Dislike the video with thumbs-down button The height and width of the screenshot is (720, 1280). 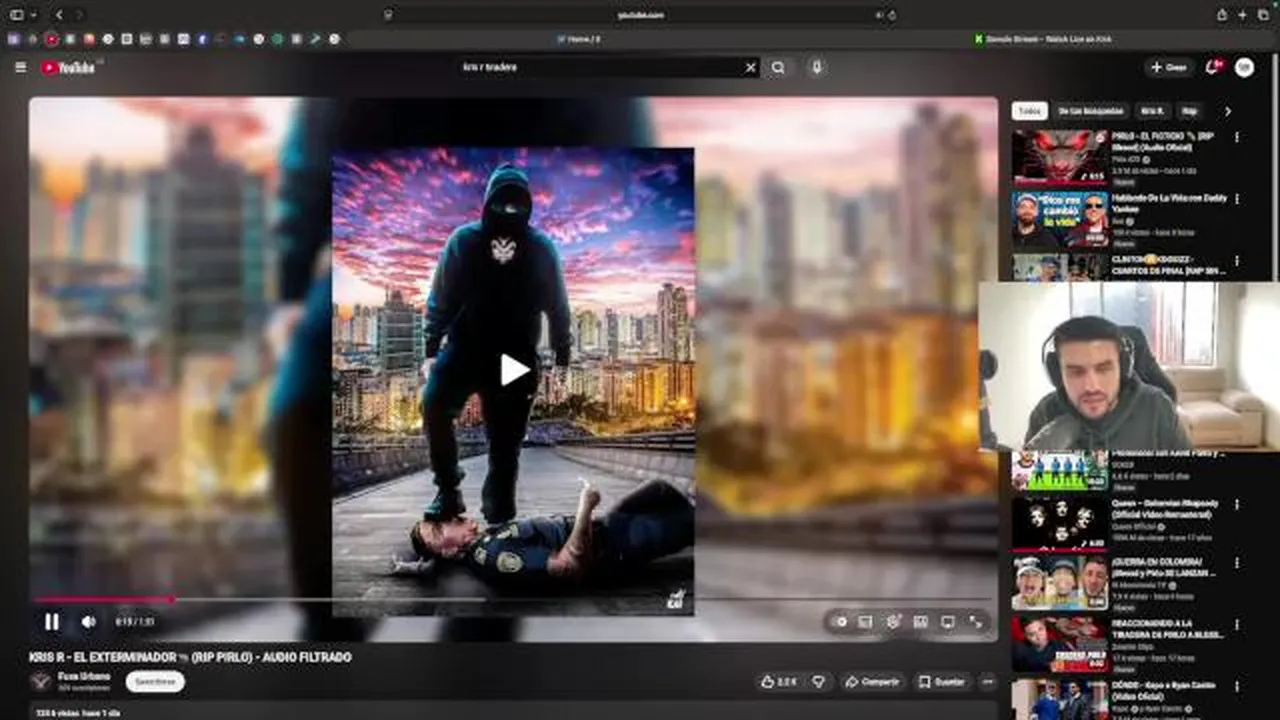(818, 681)
